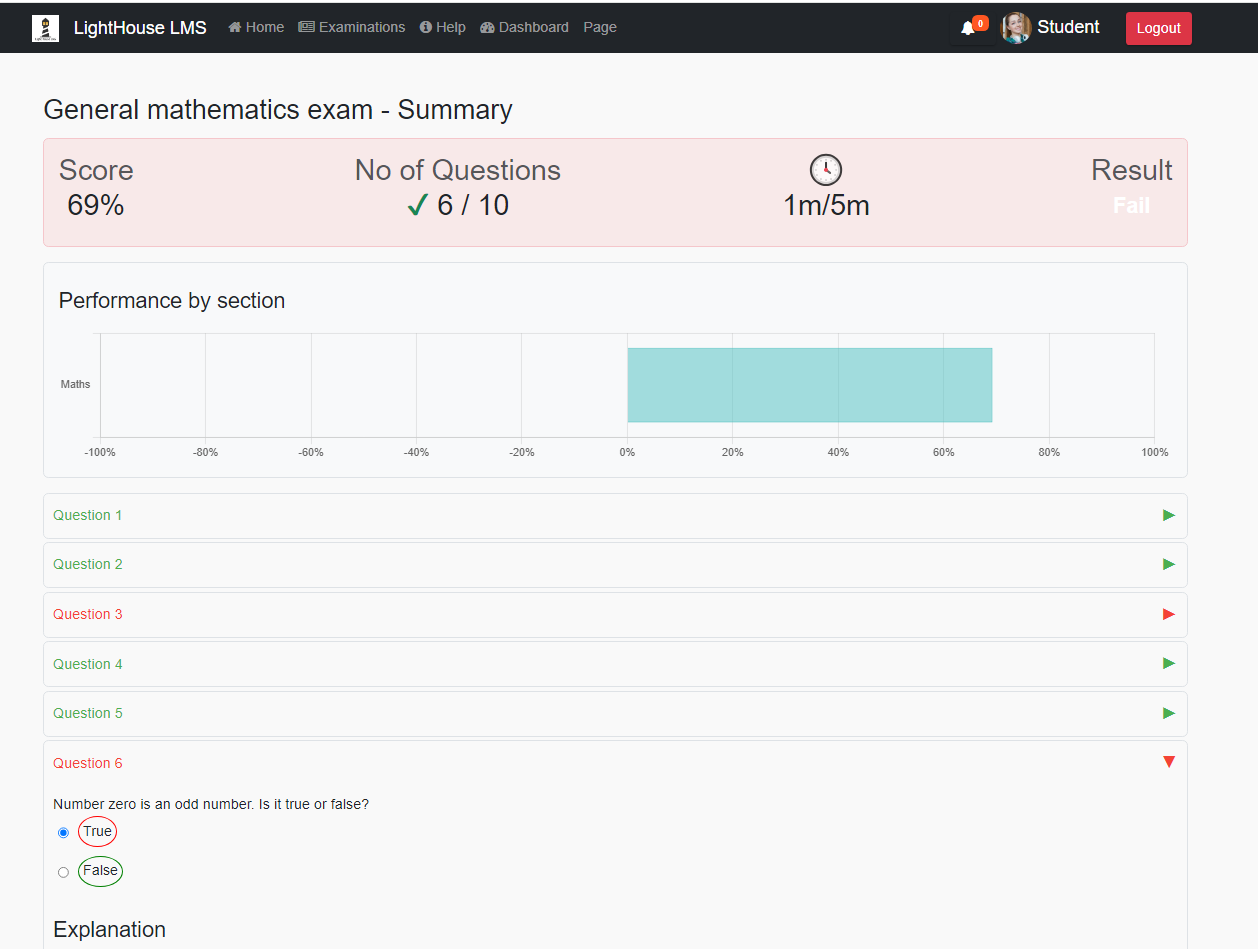Screen dimensions: 1258x949
Task: Open Dashboard from the top navigation
Action: 524,27
